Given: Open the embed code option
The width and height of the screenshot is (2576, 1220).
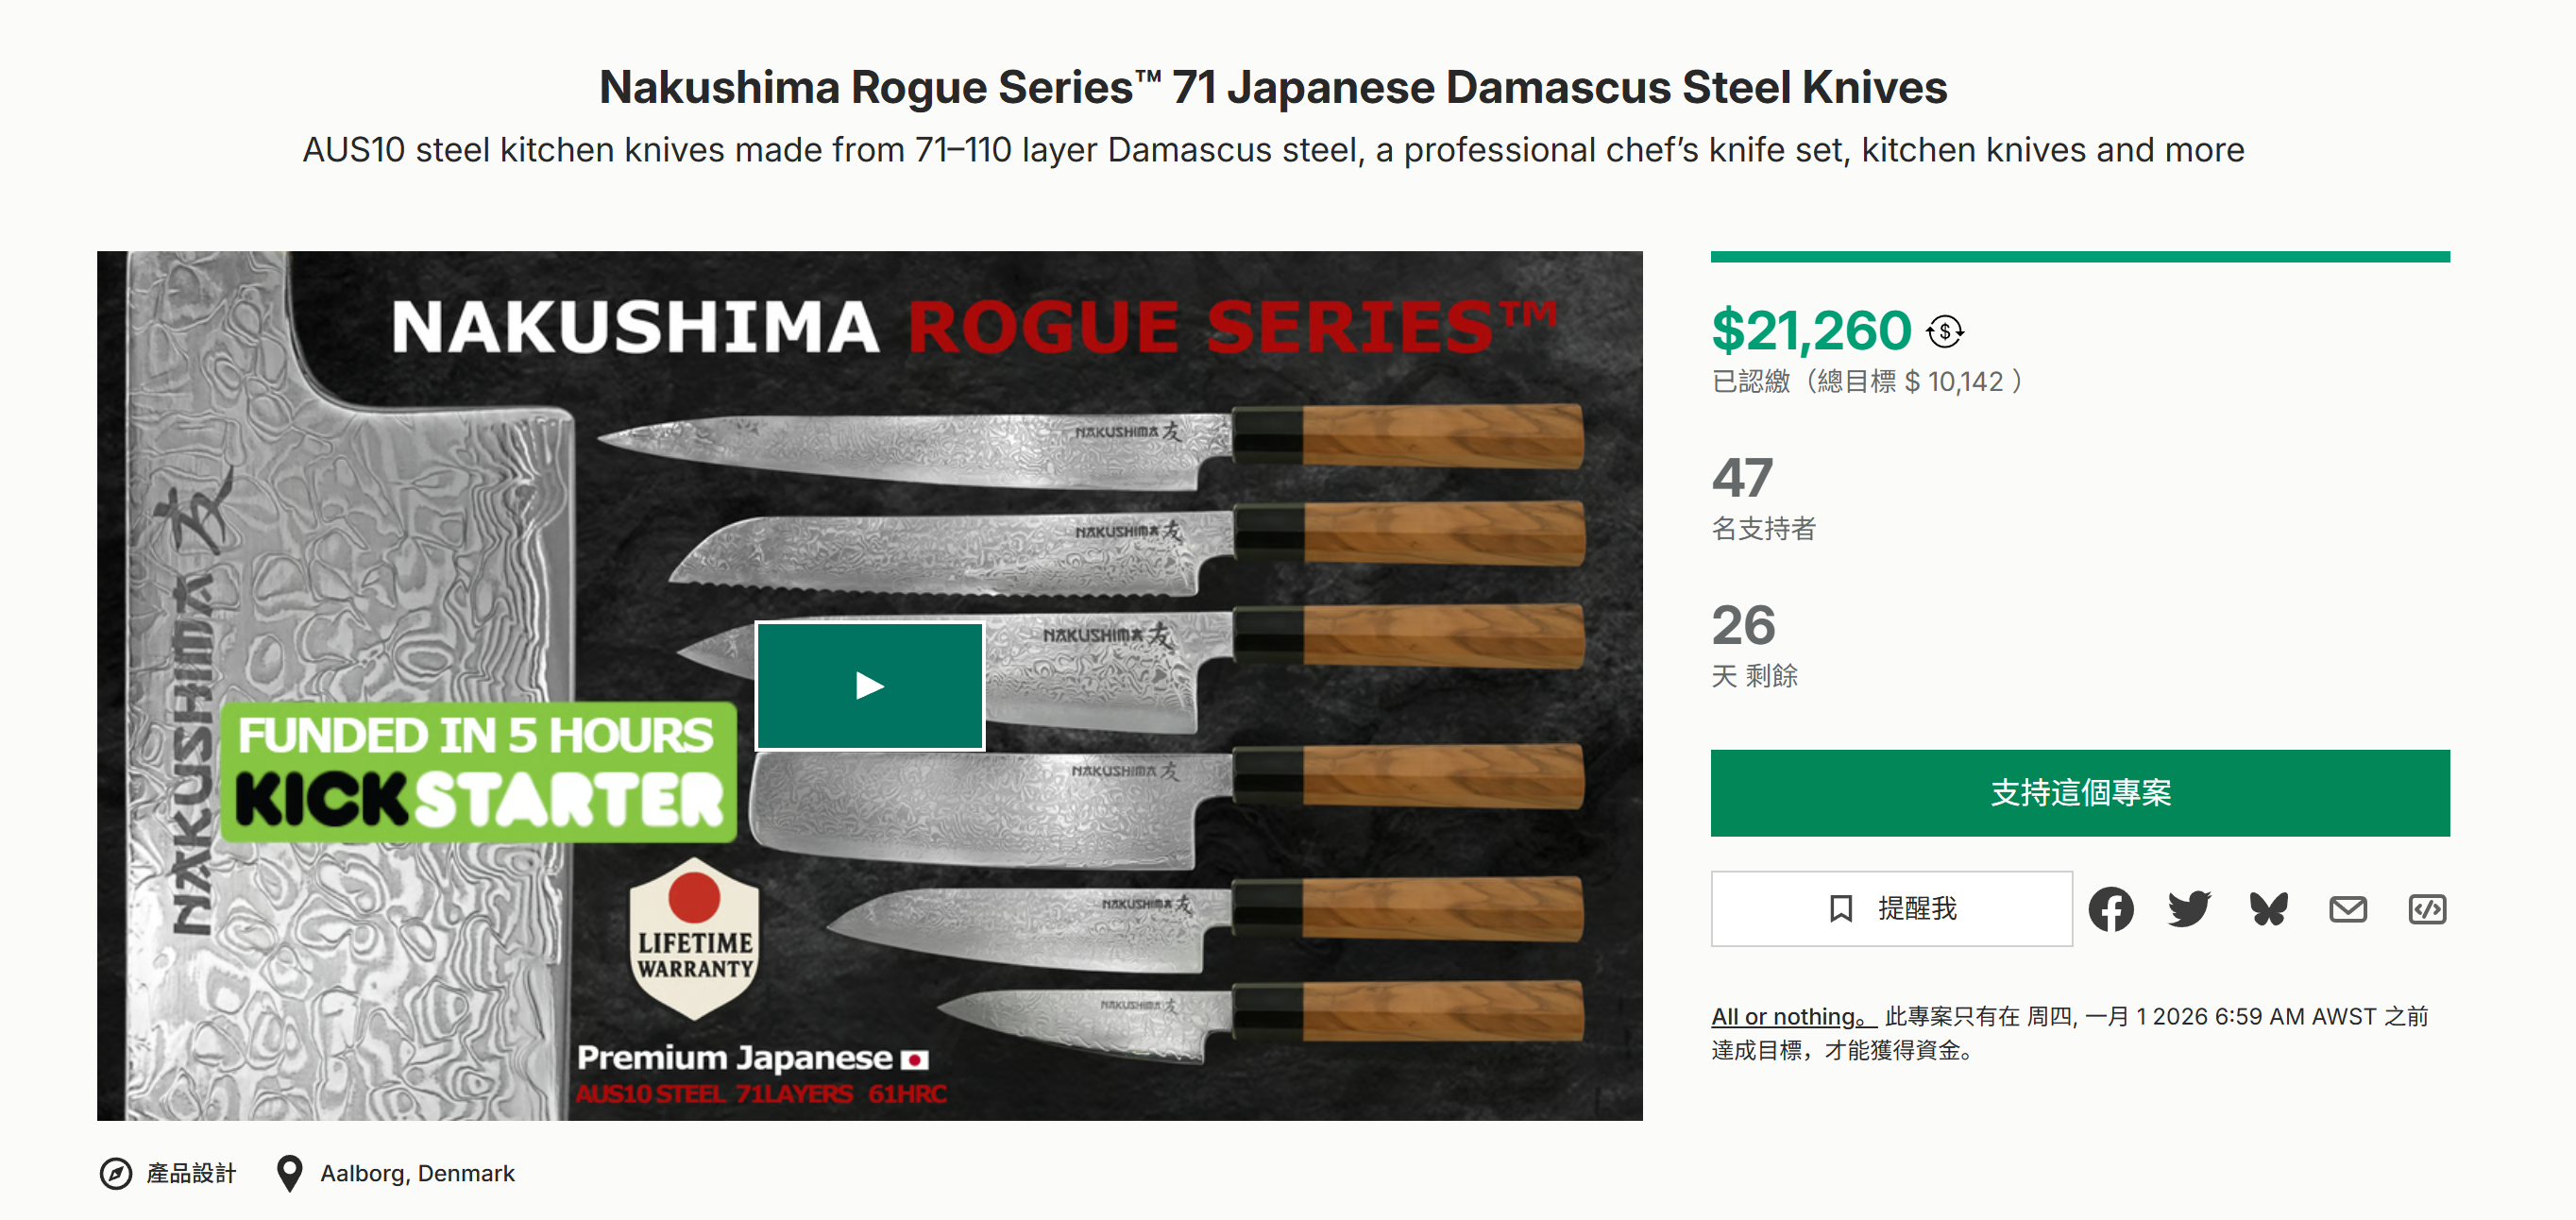Looking at the screenshot, I should pyautogui.click(x=2426, y=908).
